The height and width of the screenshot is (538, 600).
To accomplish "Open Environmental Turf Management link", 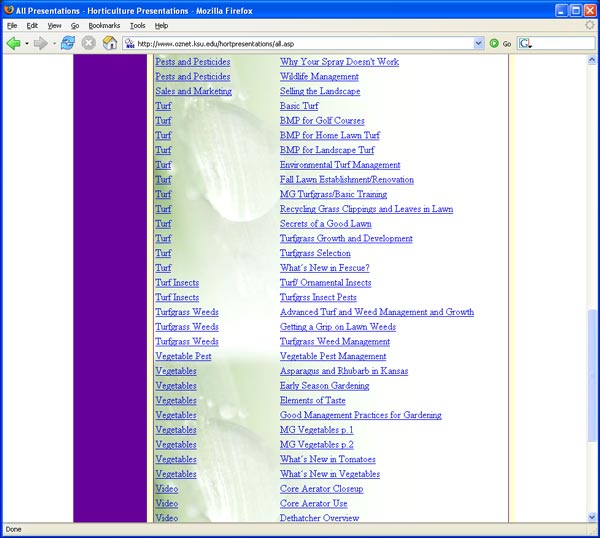I will pyautogui.click(x=340, y=165).
